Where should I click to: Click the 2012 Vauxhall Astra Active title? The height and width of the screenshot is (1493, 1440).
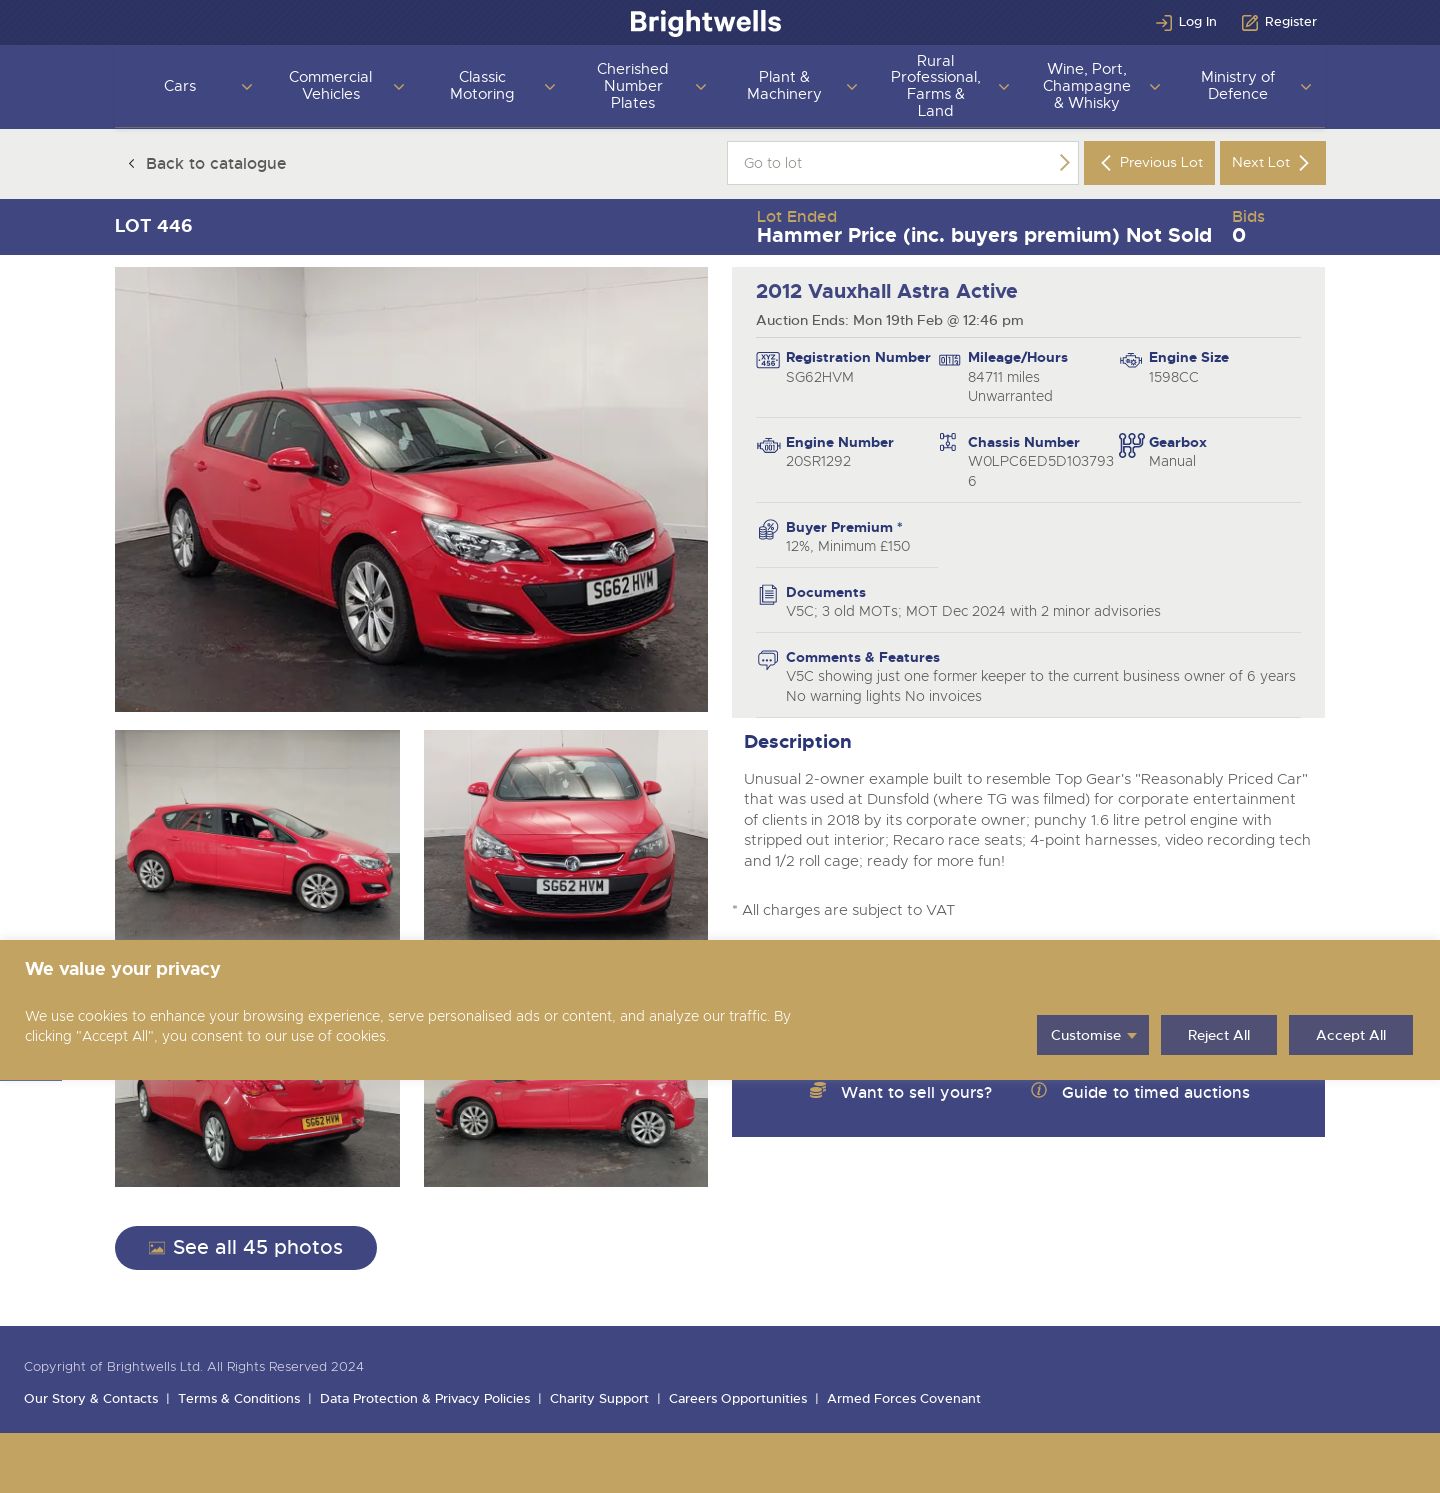point(886,291)
